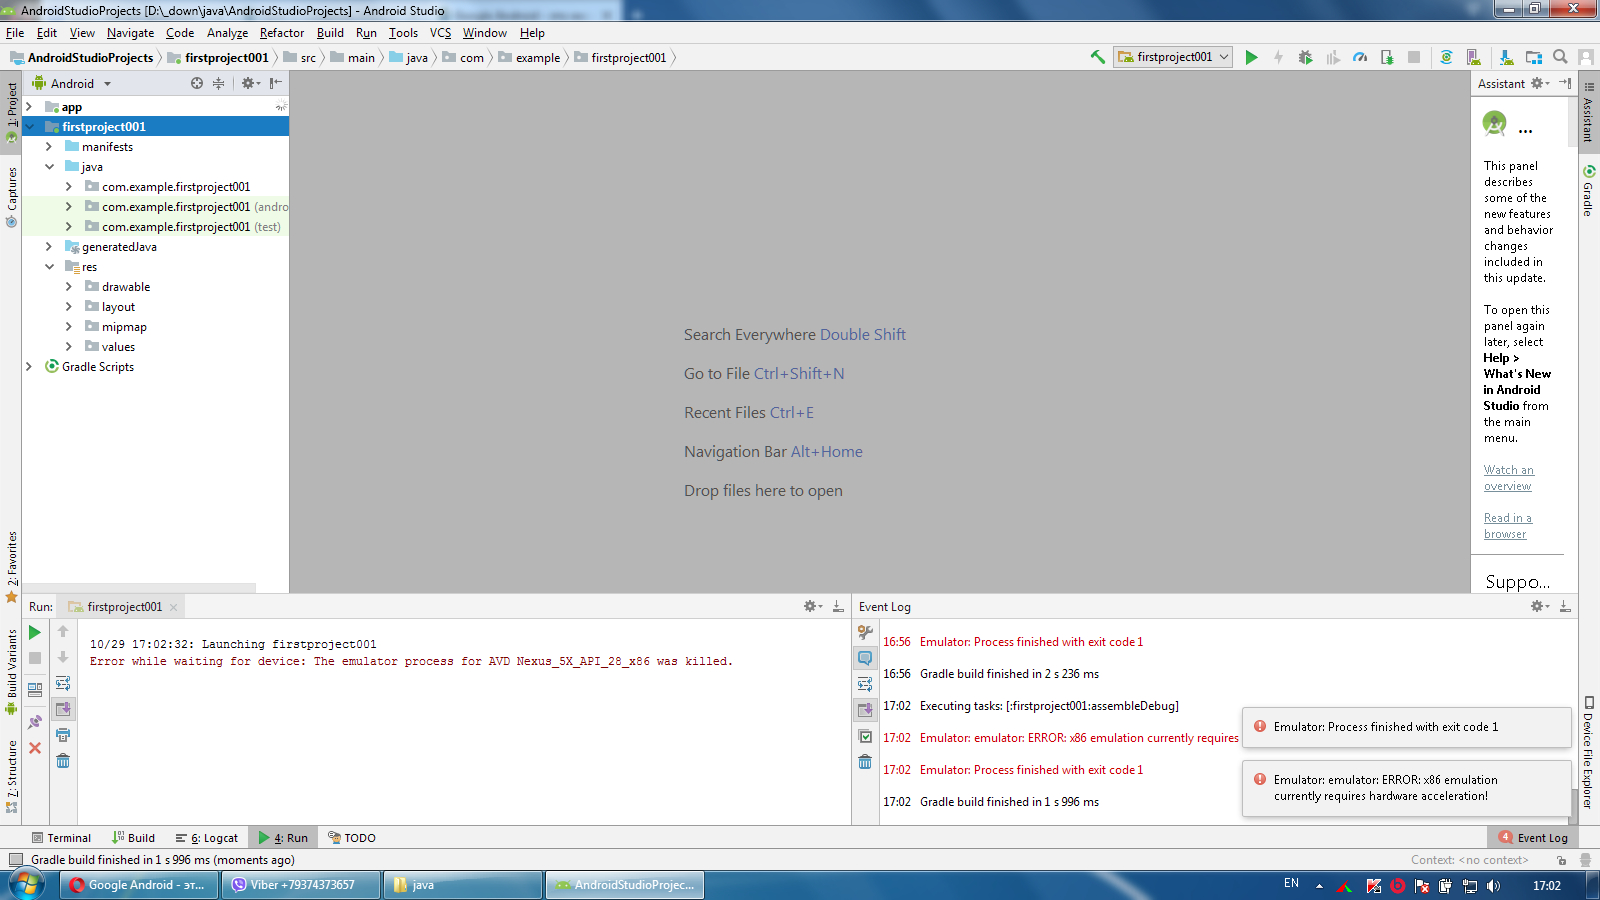This screenshot has width=1600, height=900.
Task: Click the pin tab icon in Run panel
Action: point(35,722)
